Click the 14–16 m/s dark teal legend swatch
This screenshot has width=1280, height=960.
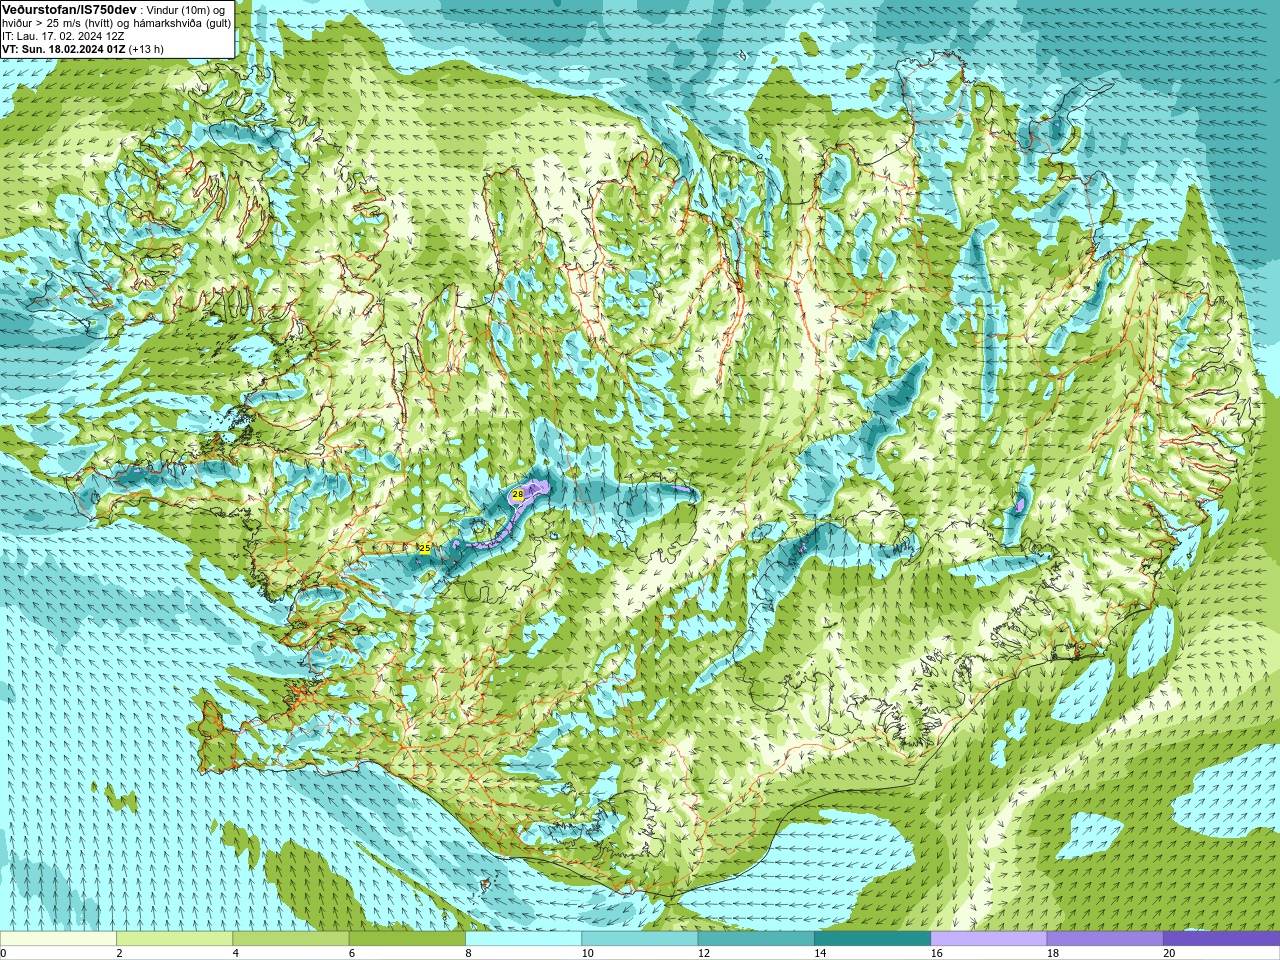click(872, 939)
